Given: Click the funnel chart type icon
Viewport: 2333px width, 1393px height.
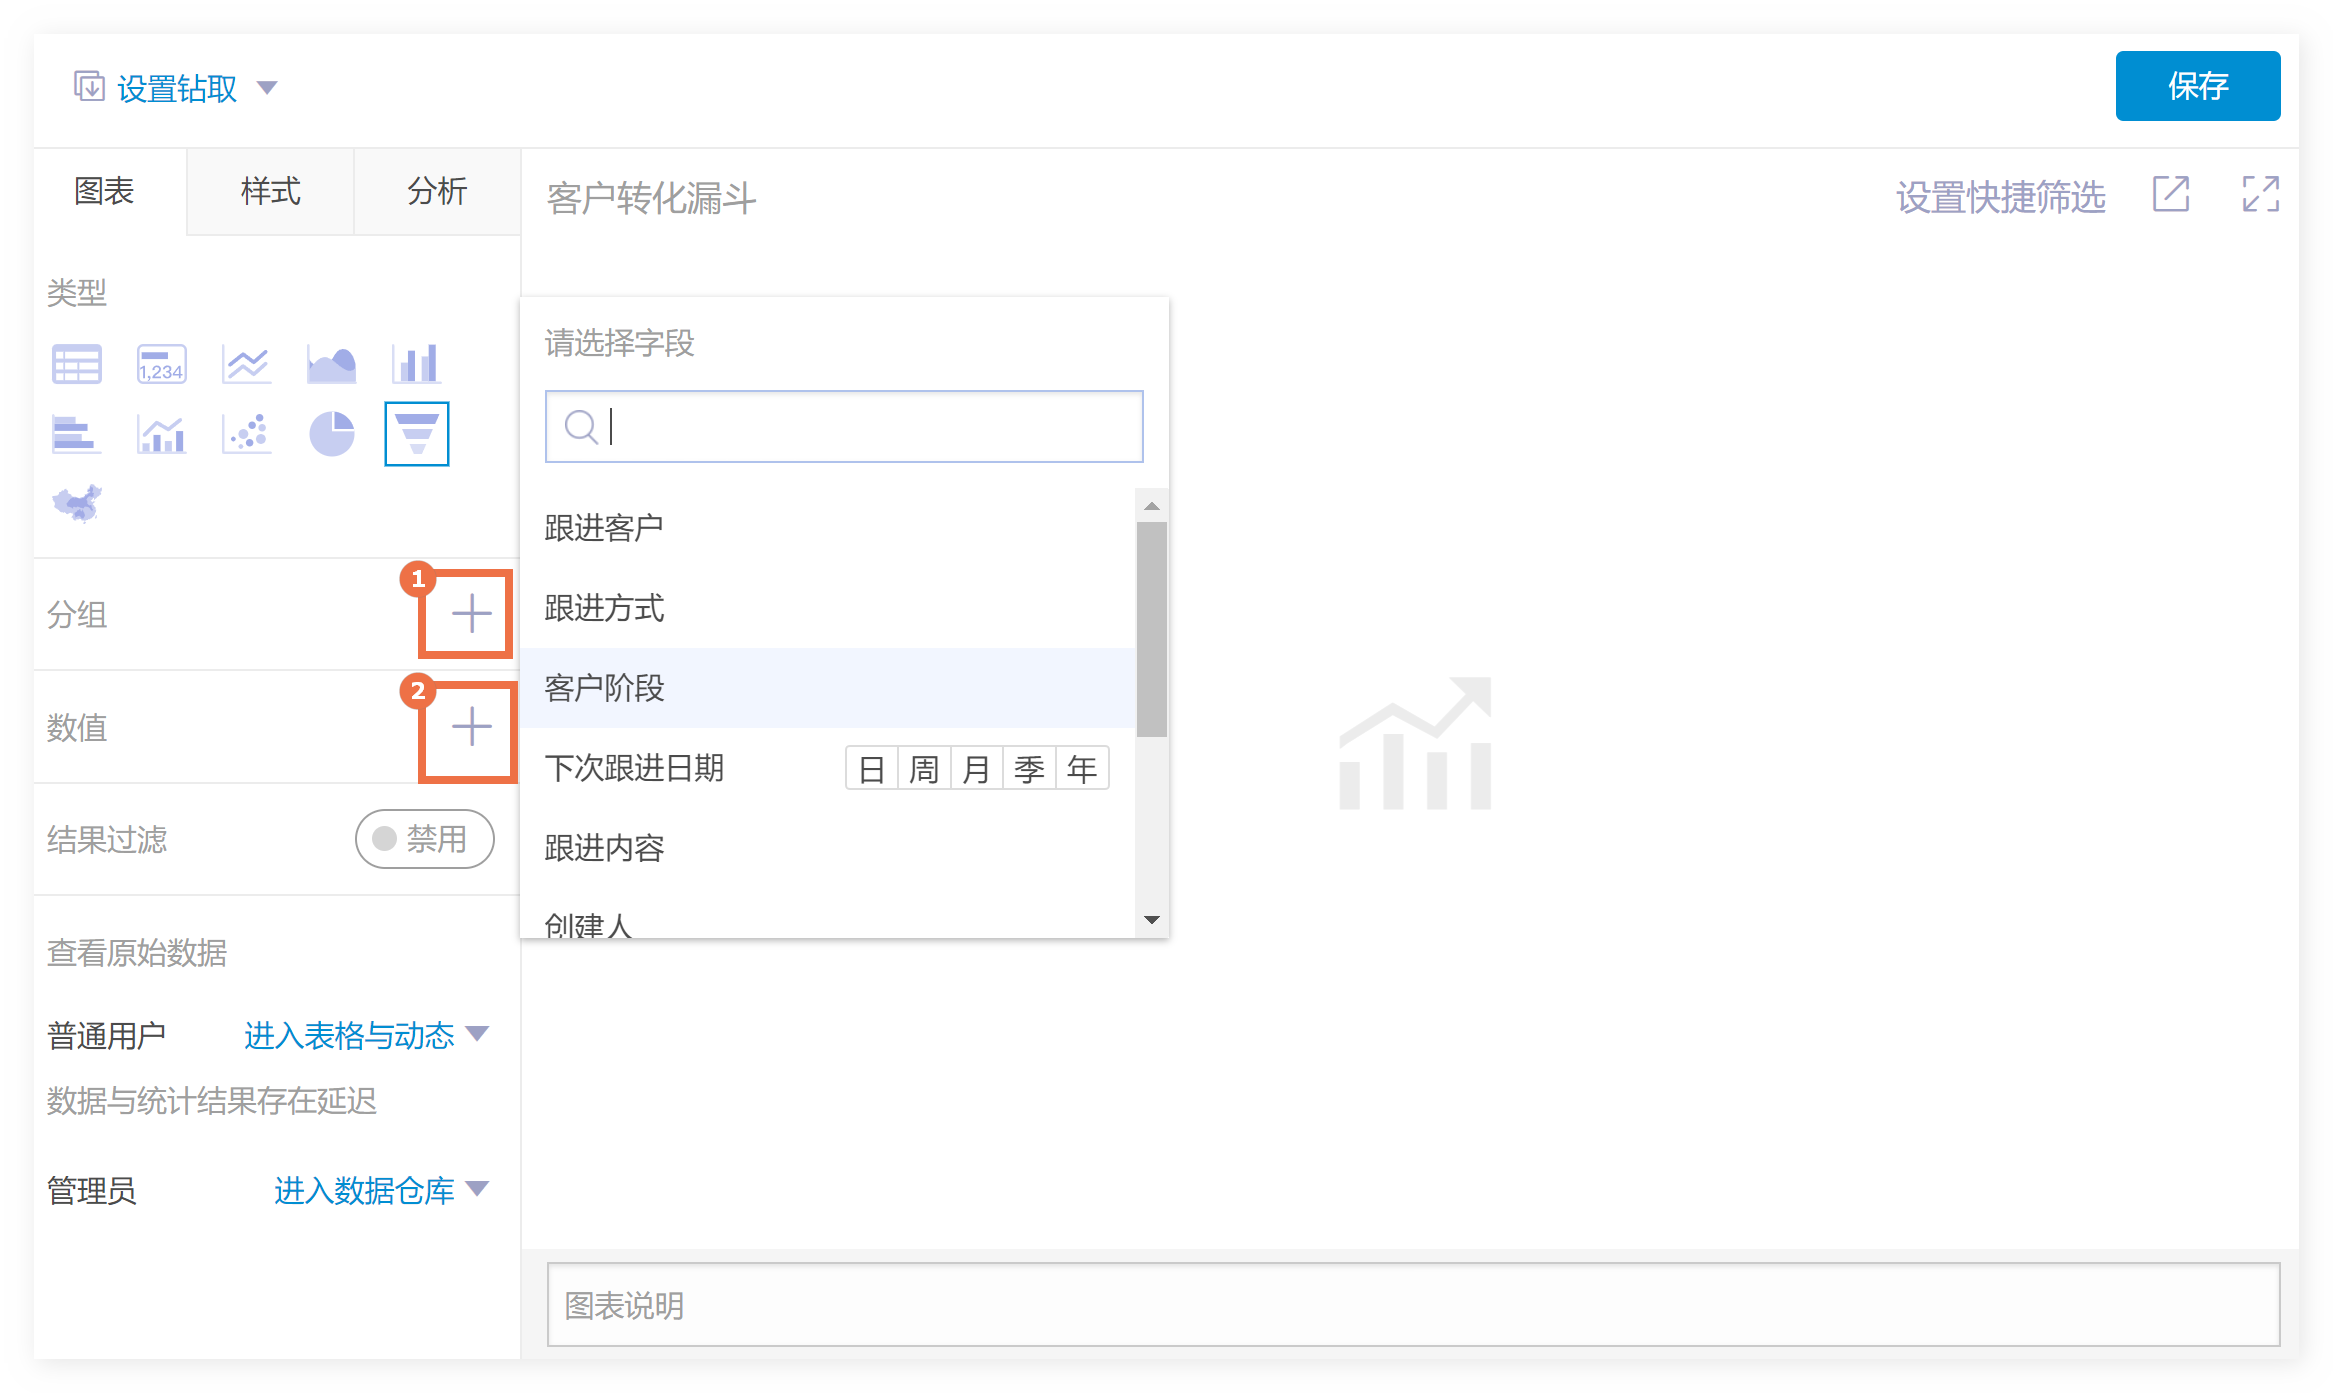Looking at the screenshot, I should [416, 434].
